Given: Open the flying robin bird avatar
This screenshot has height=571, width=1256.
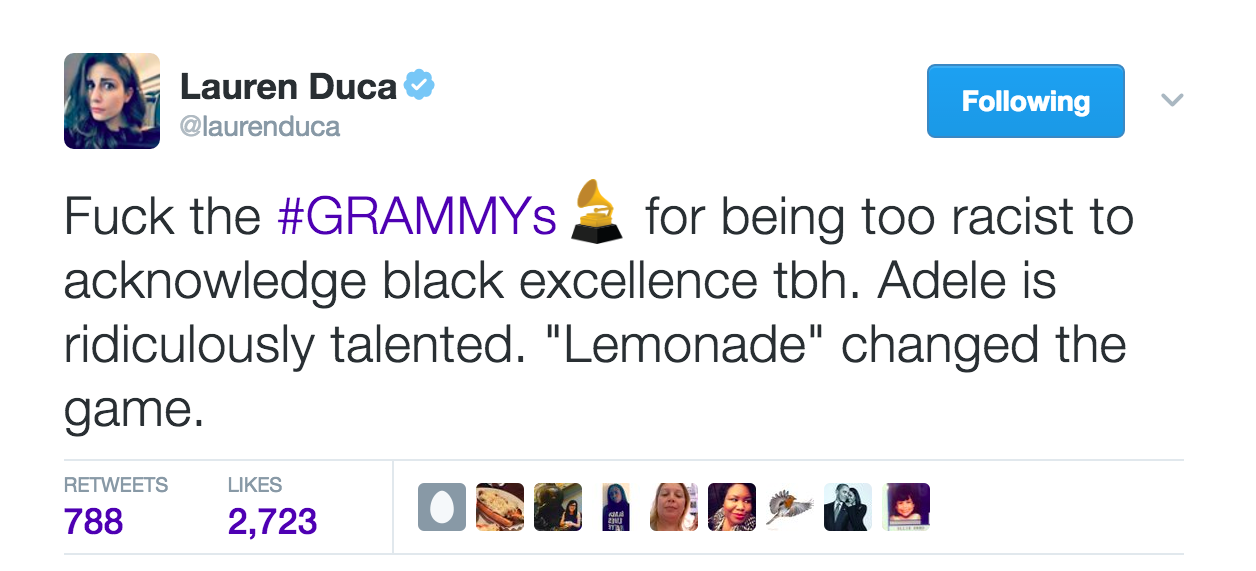Looking at the screenshot, I should pos(790,507).
